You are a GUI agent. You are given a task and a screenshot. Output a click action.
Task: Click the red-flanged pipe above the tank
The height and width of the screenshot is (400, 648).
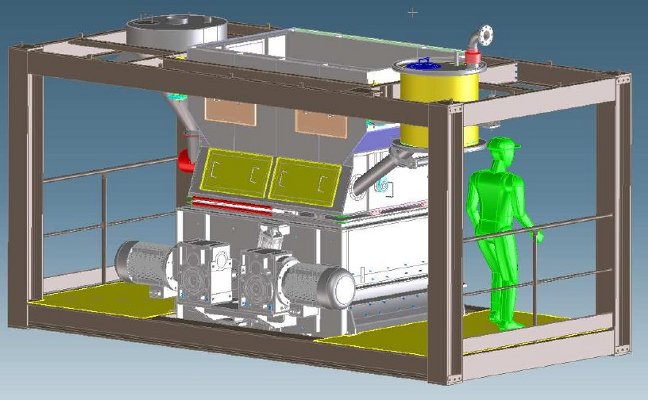coord(476,42)
